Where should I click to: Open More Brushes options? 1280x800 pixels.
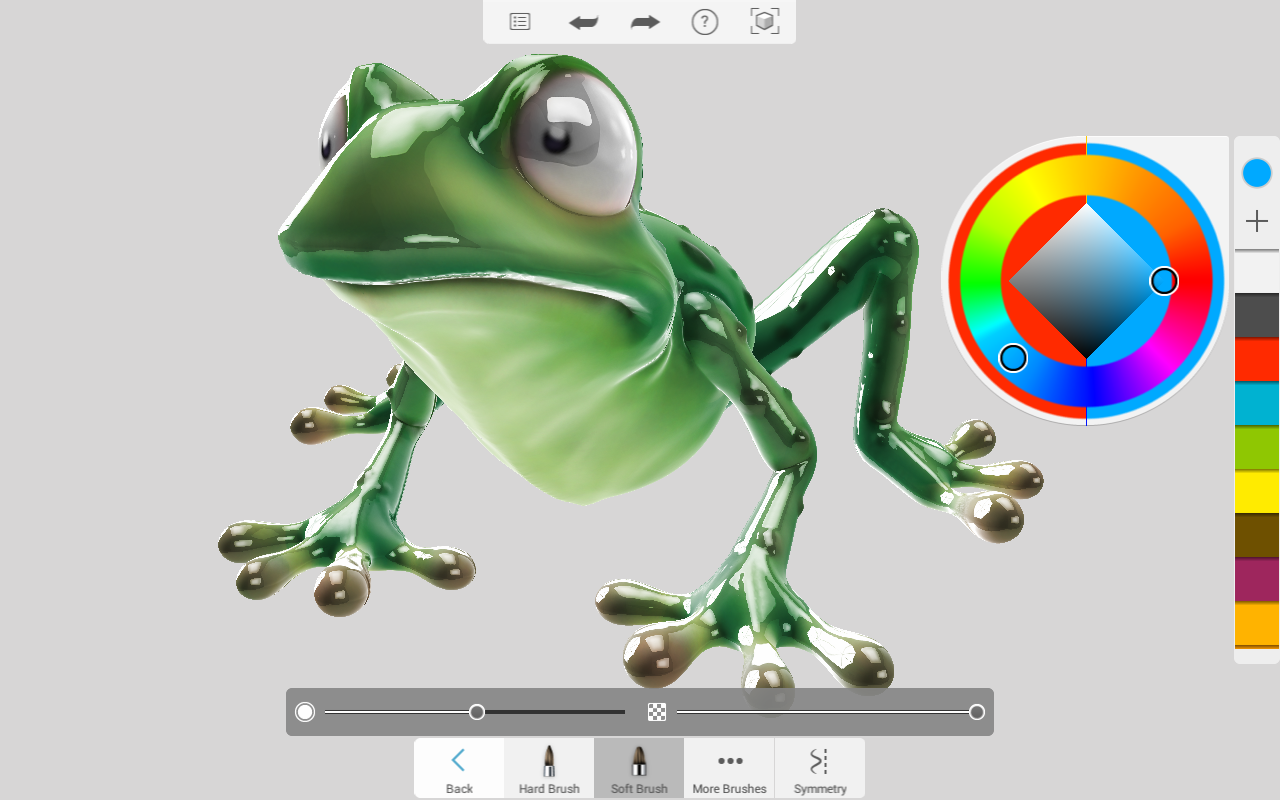(730, 768)
